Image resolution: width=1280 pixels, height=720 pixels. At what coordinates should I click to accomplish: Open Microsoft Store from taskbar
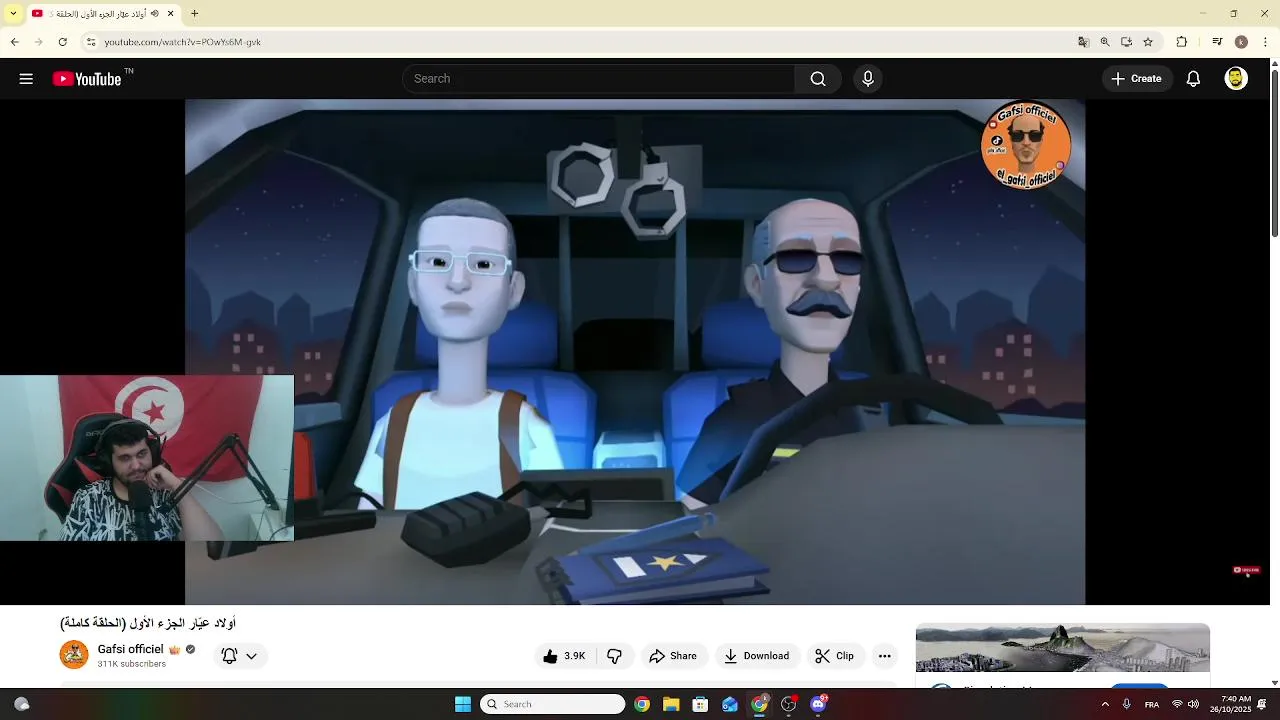700,704
